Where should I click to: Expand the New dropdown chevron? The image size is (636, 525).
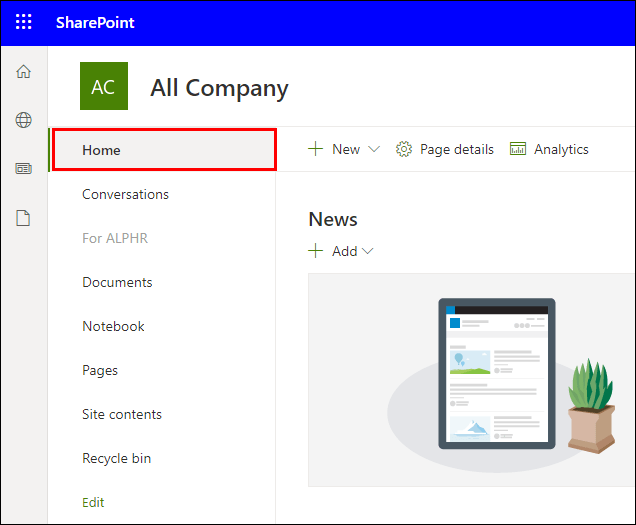click(374, 149)
